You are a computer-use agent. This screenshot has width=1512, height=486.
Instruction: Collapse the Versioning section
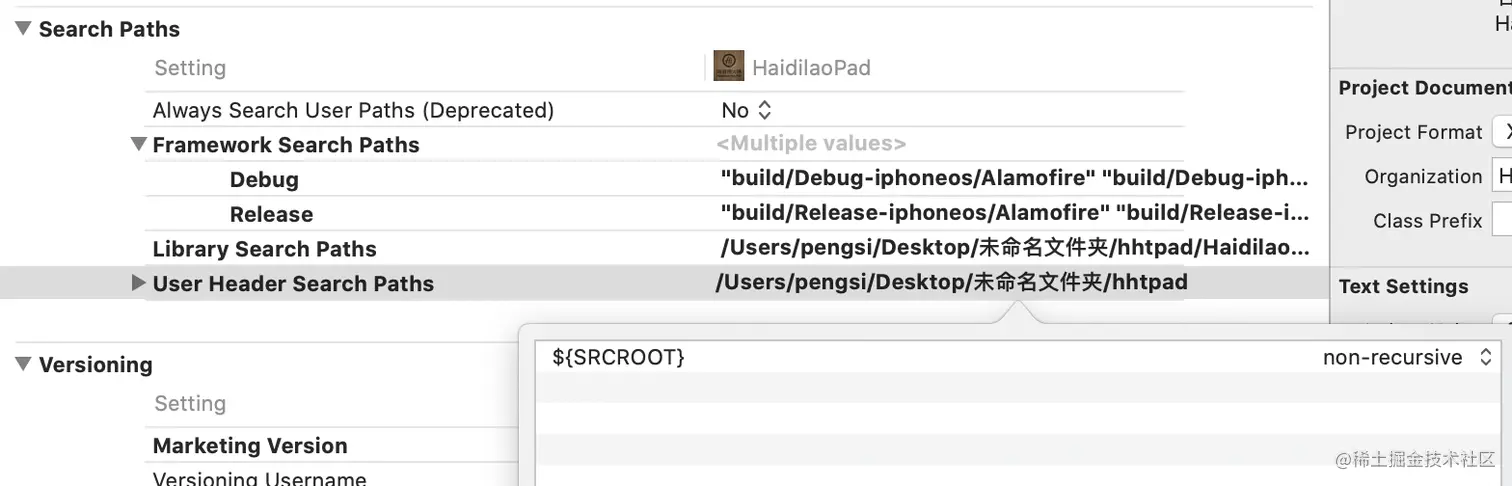(23, 365)
